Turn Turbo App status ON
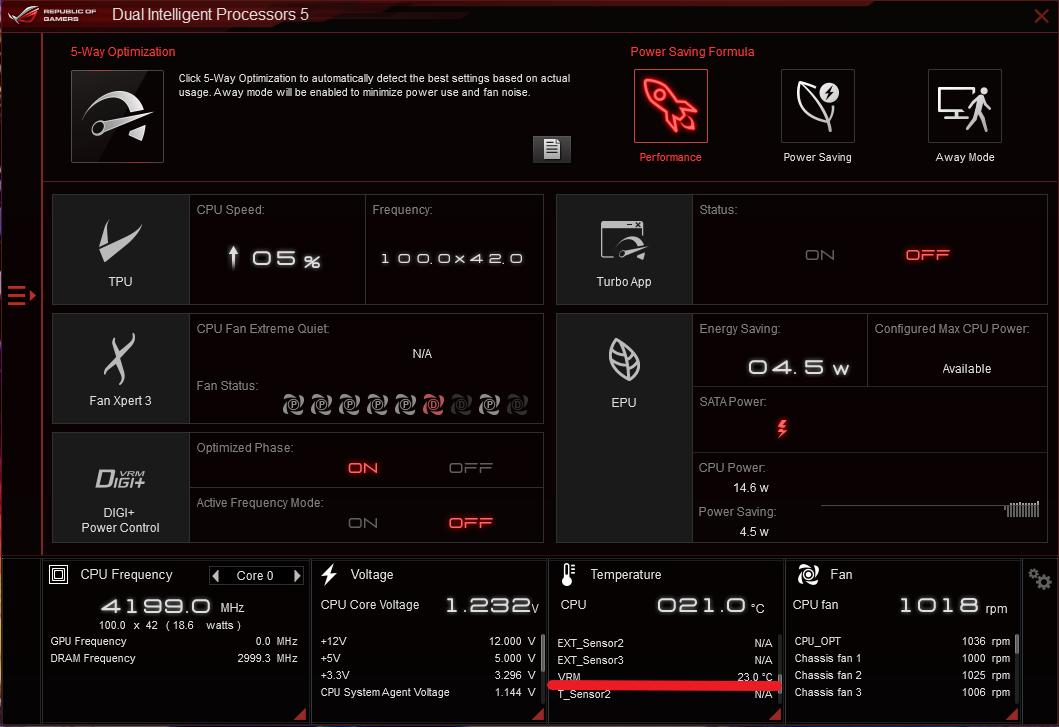Viewport: 1059px width, 727px height. [820, 255]
